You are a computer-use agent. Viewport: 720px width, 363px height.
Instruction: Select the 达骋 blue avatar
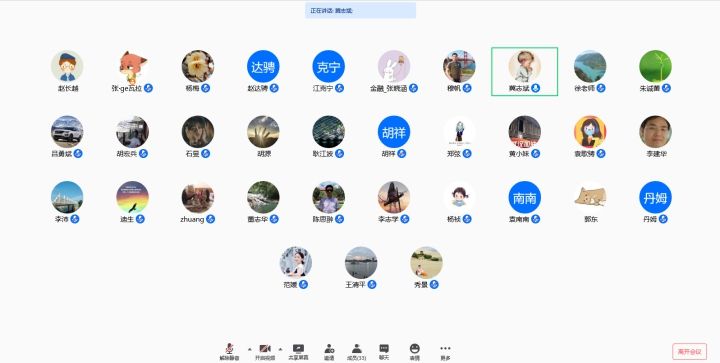pyautogui.click(x=263, y=67)
